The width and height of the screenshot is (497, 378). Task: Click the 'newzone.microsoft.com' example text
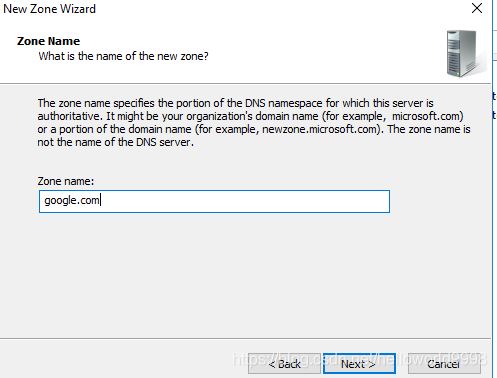pos(319,129)
